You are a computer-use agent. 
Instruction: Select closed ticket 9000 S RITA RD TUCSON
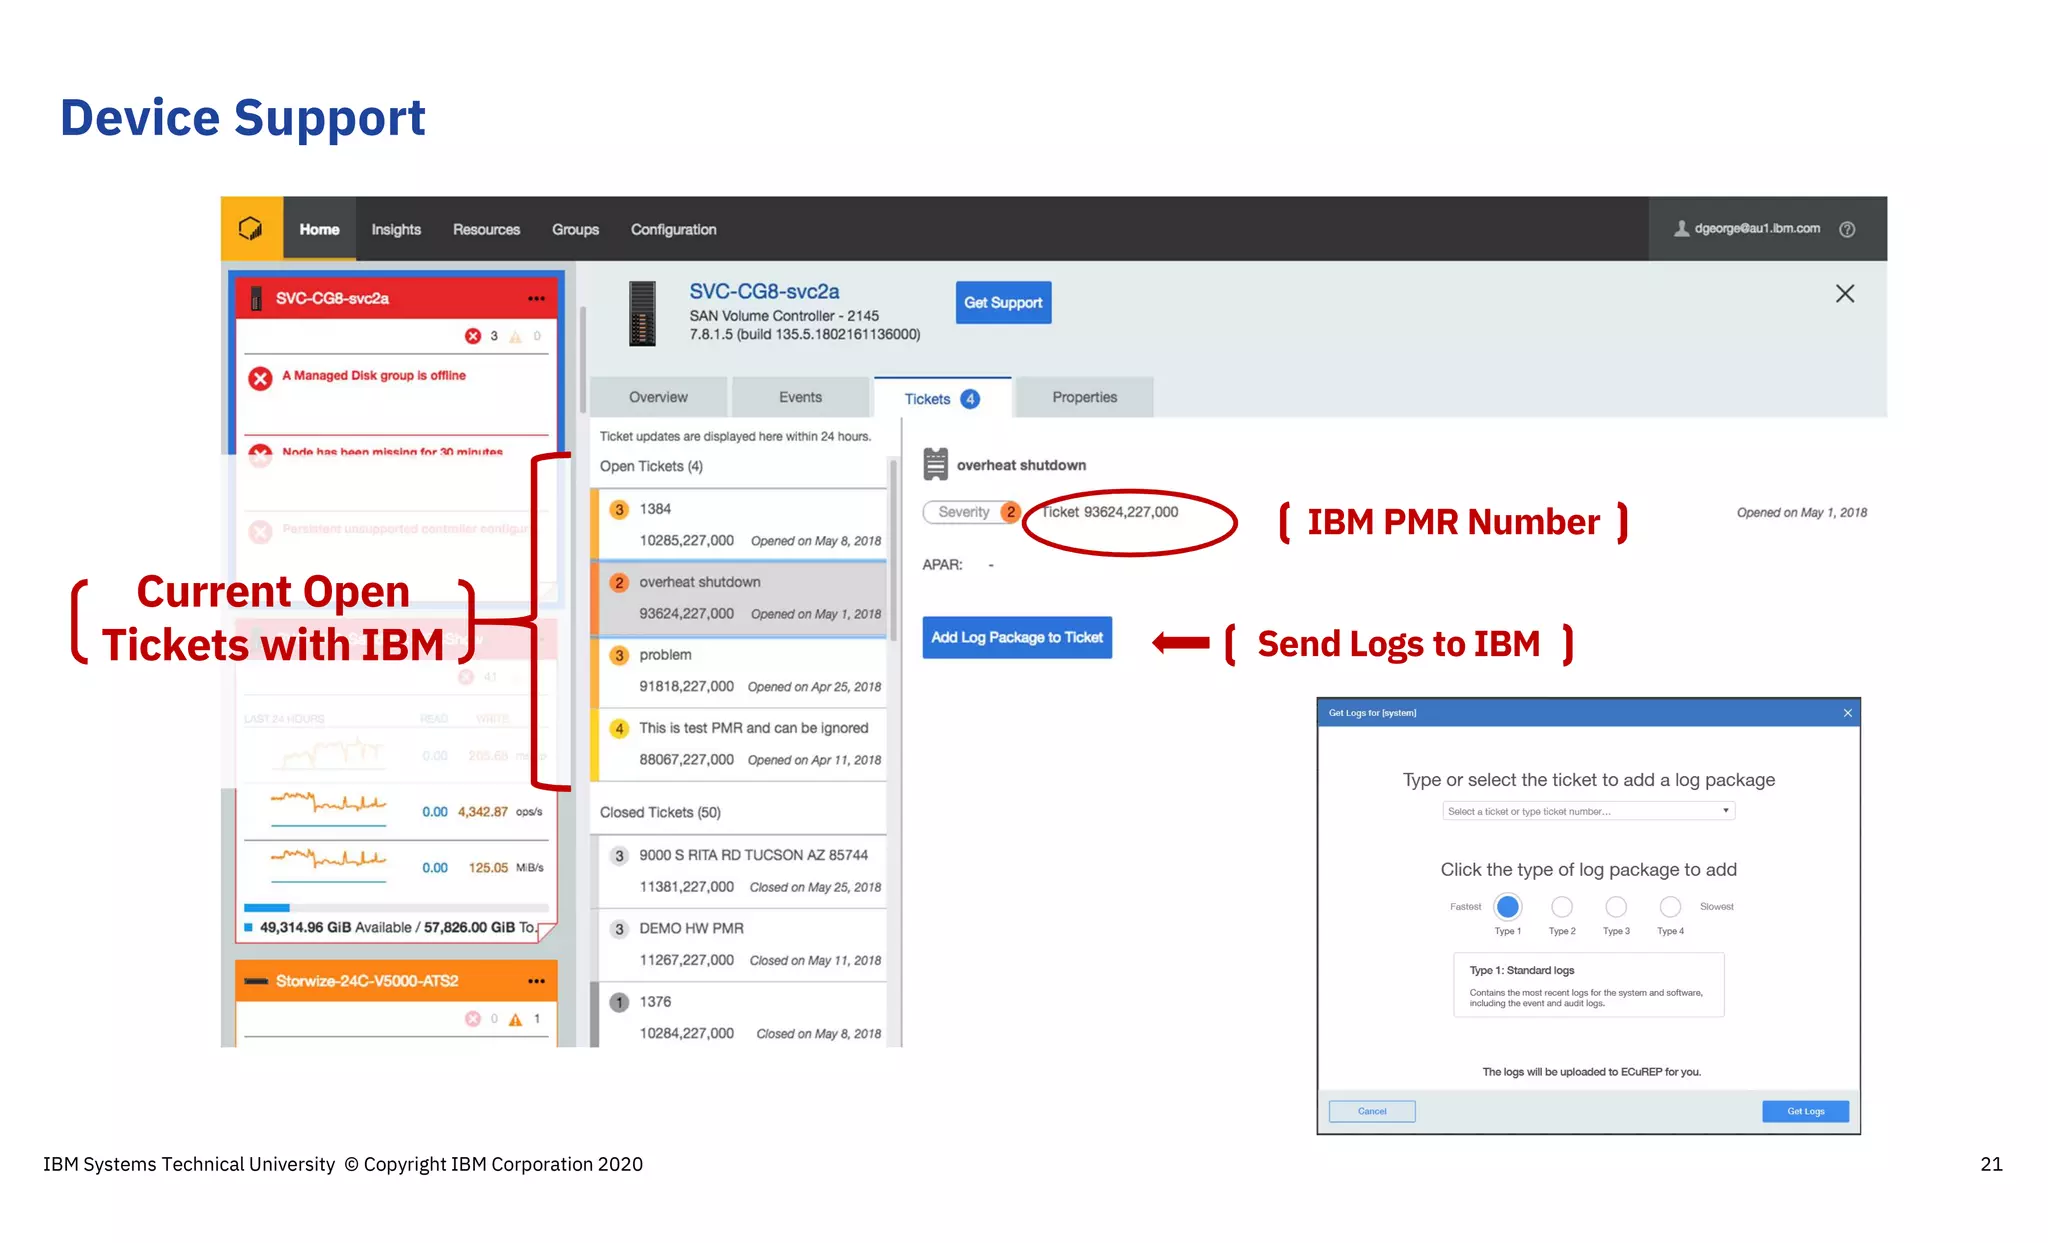(740, 871)
